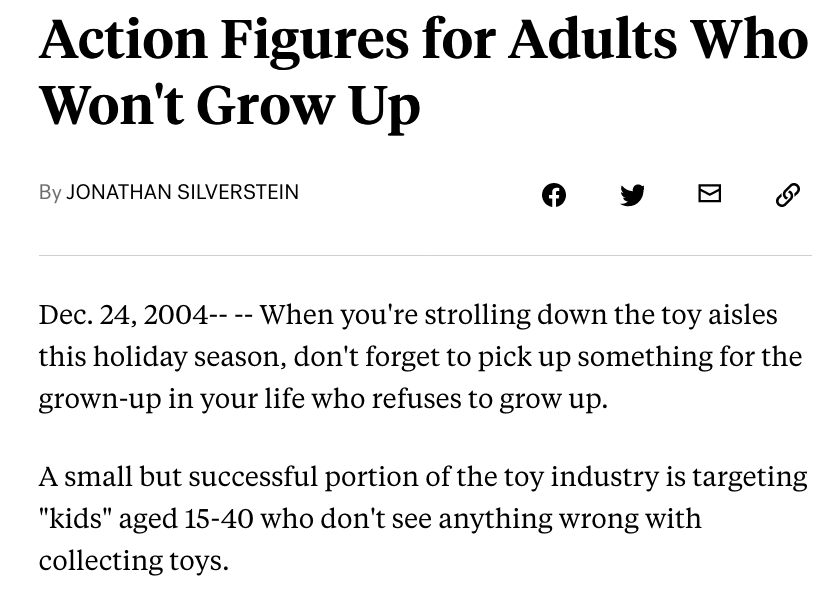Click the "By" byline label
Screen dimensions: 838x614
coord(50,192)
